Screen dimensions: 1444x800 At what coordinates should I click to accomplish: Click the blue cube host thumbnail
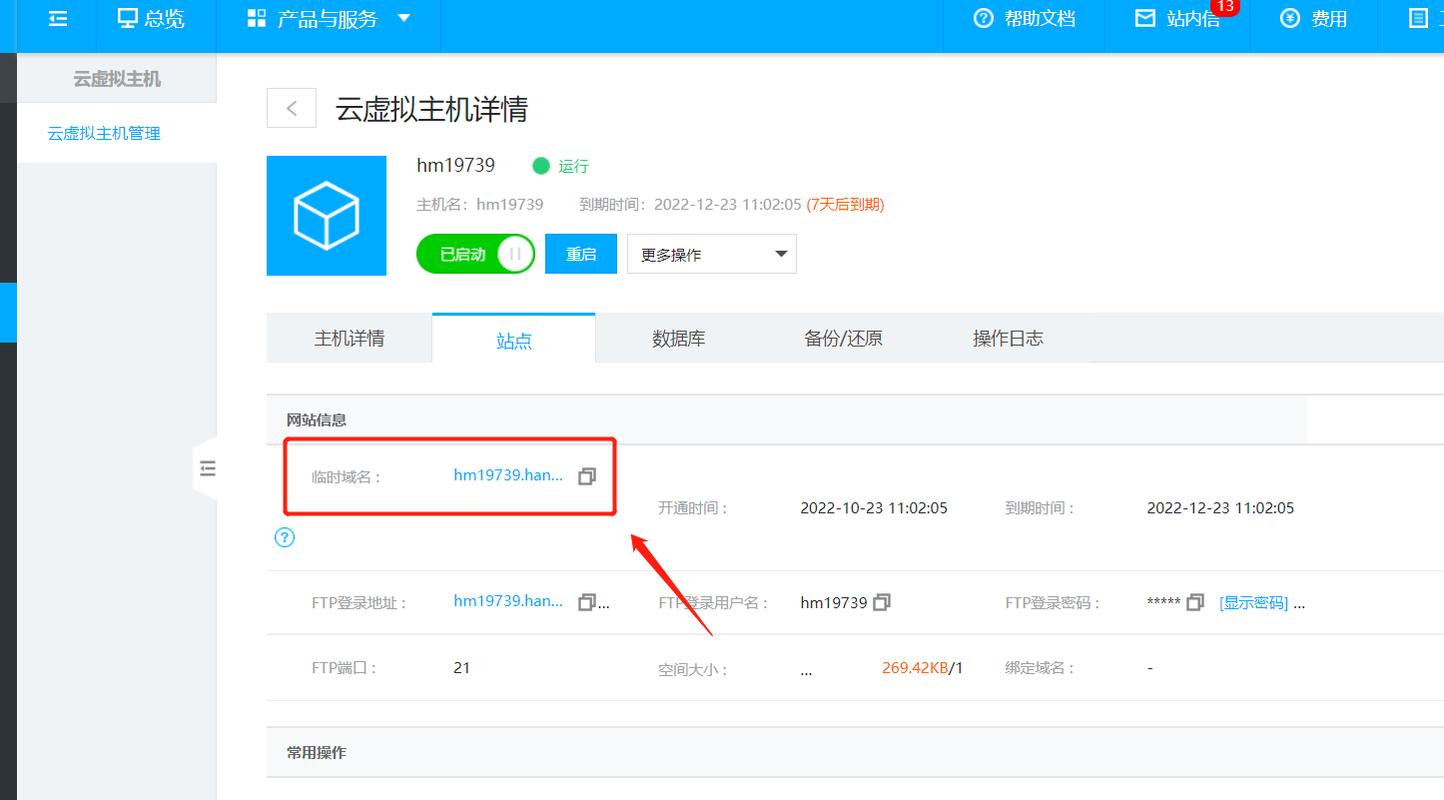click(x=326, y=215)
